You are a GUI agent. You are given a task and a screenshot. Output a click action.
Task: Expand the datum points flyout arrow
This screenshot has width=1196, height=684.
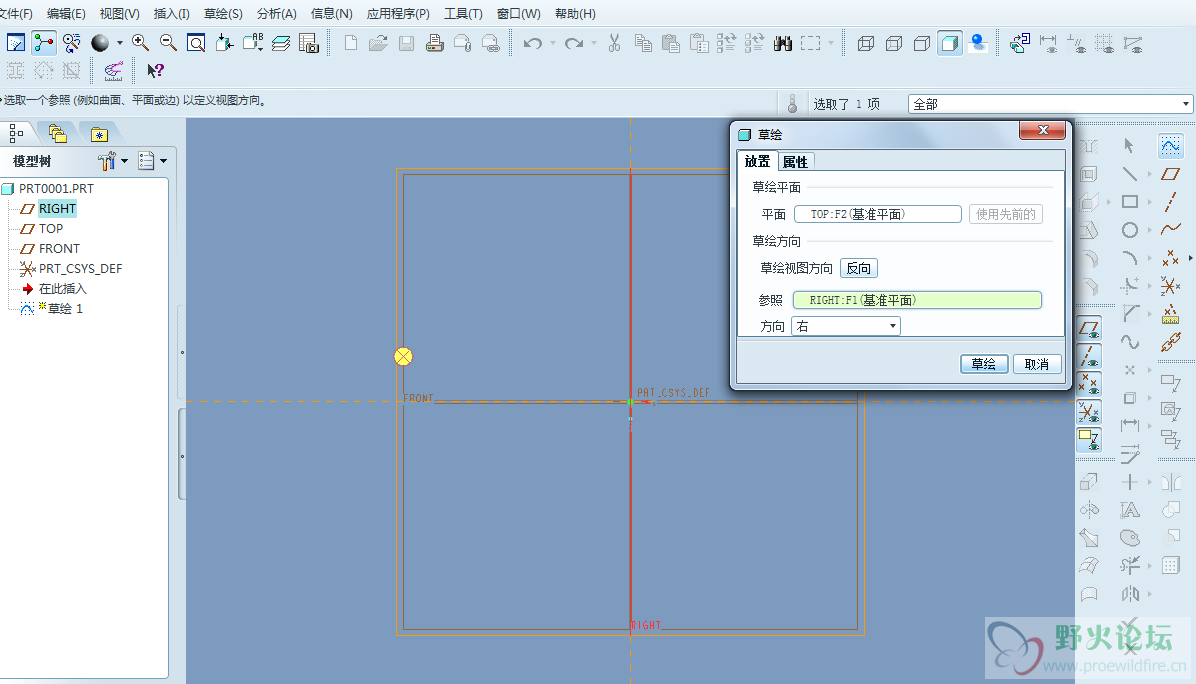1191,258
